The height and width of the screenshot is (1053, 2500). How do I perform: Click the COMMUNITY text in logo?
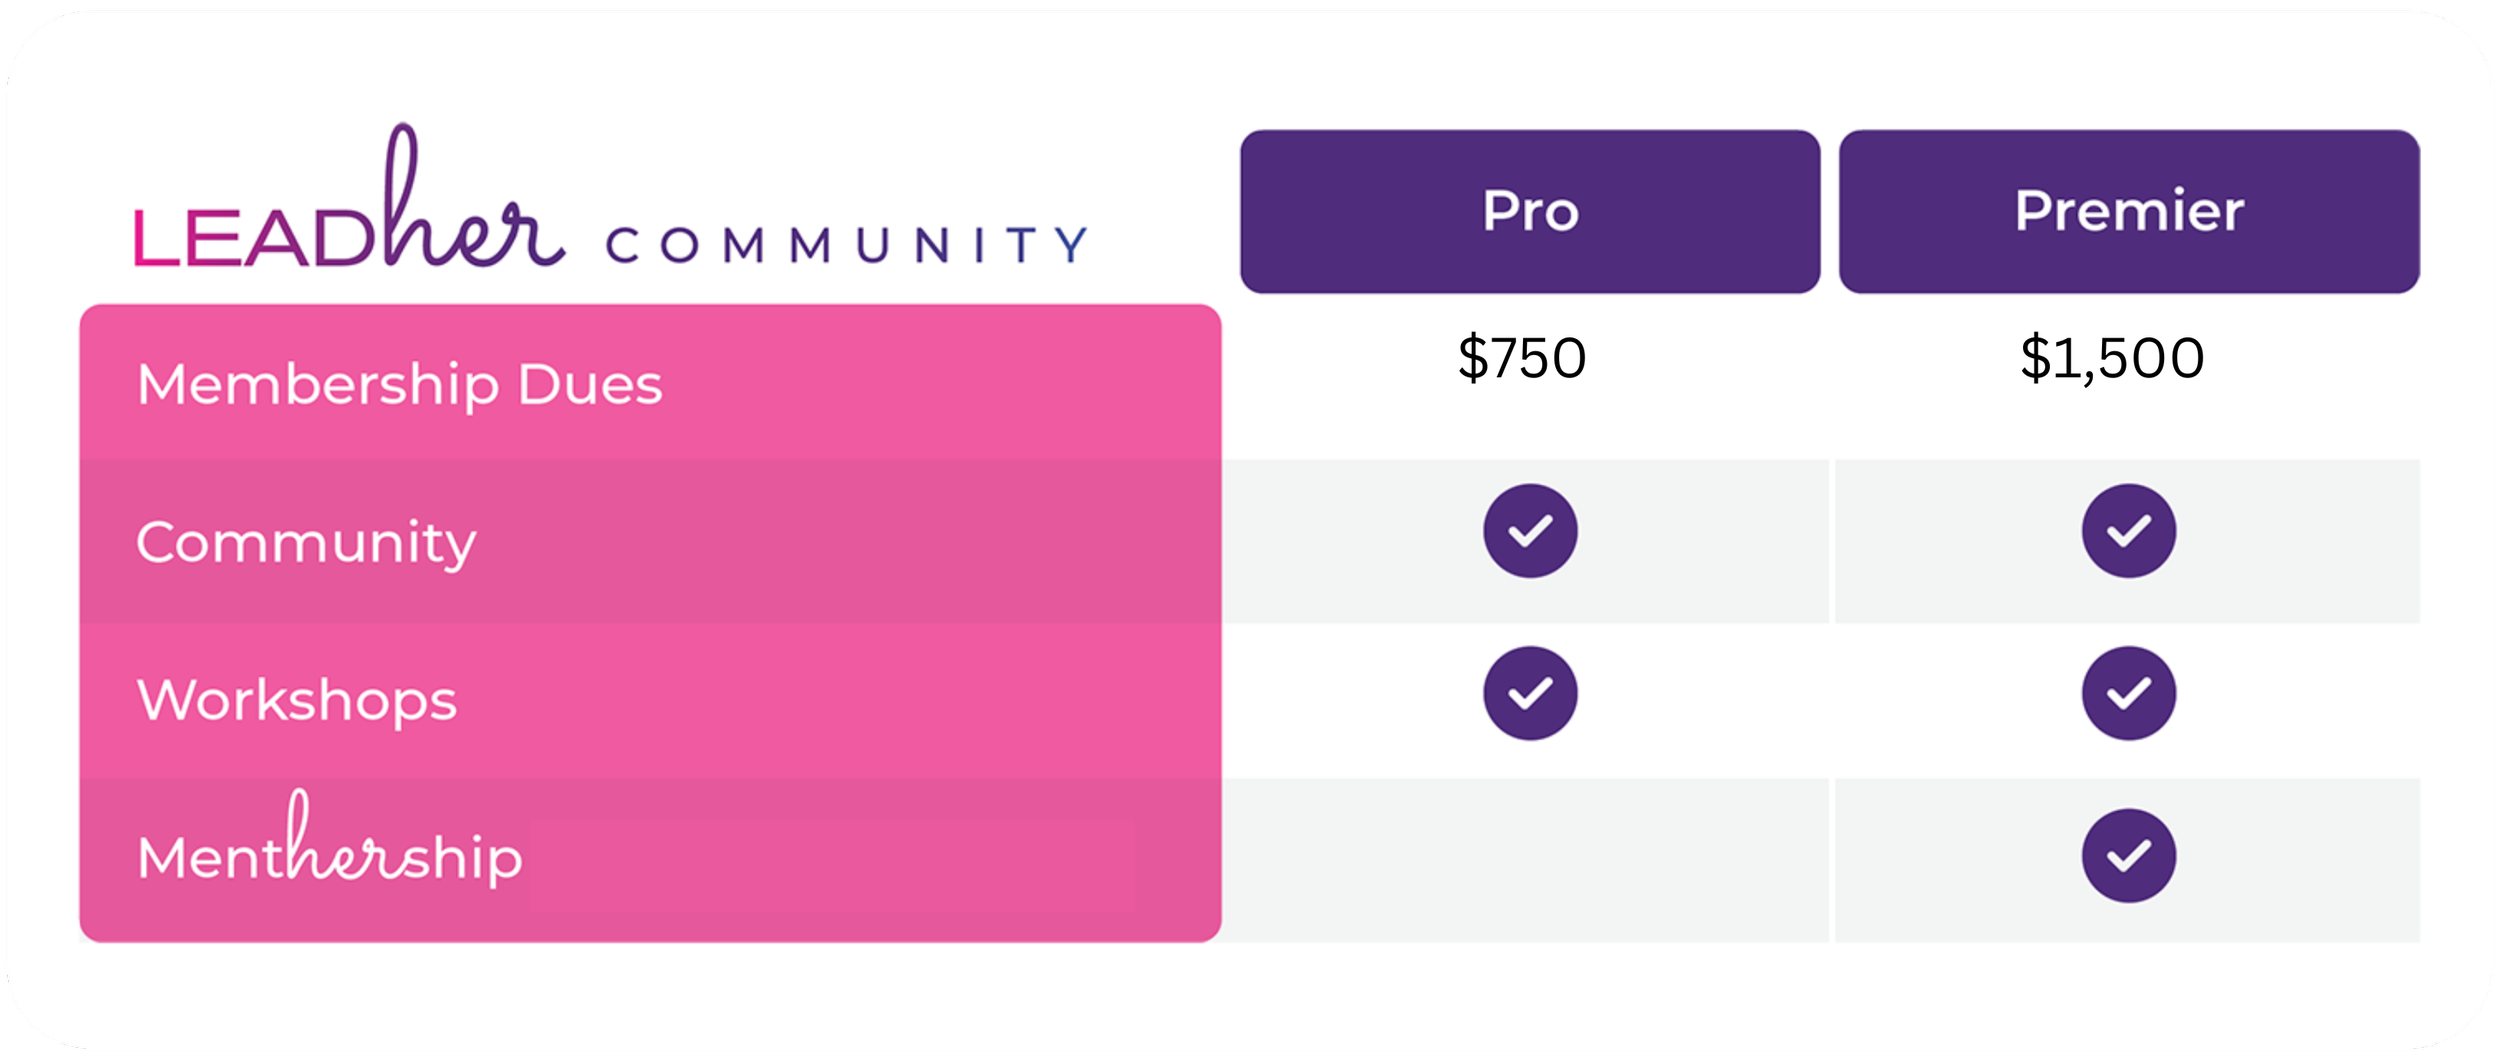[846, 245]
